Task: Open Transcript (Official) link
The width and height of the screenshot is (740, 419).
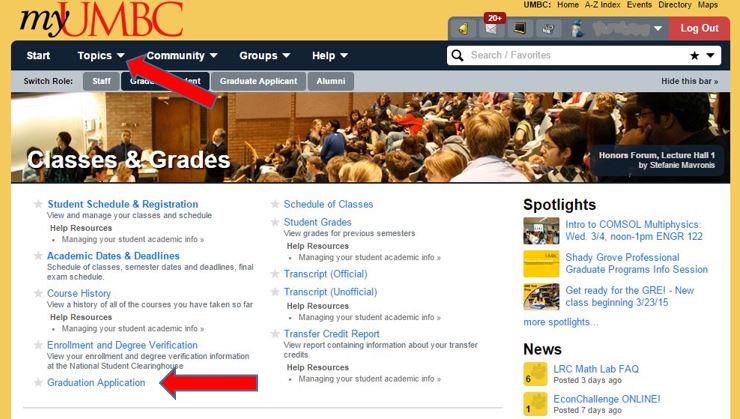Action: 326,274
